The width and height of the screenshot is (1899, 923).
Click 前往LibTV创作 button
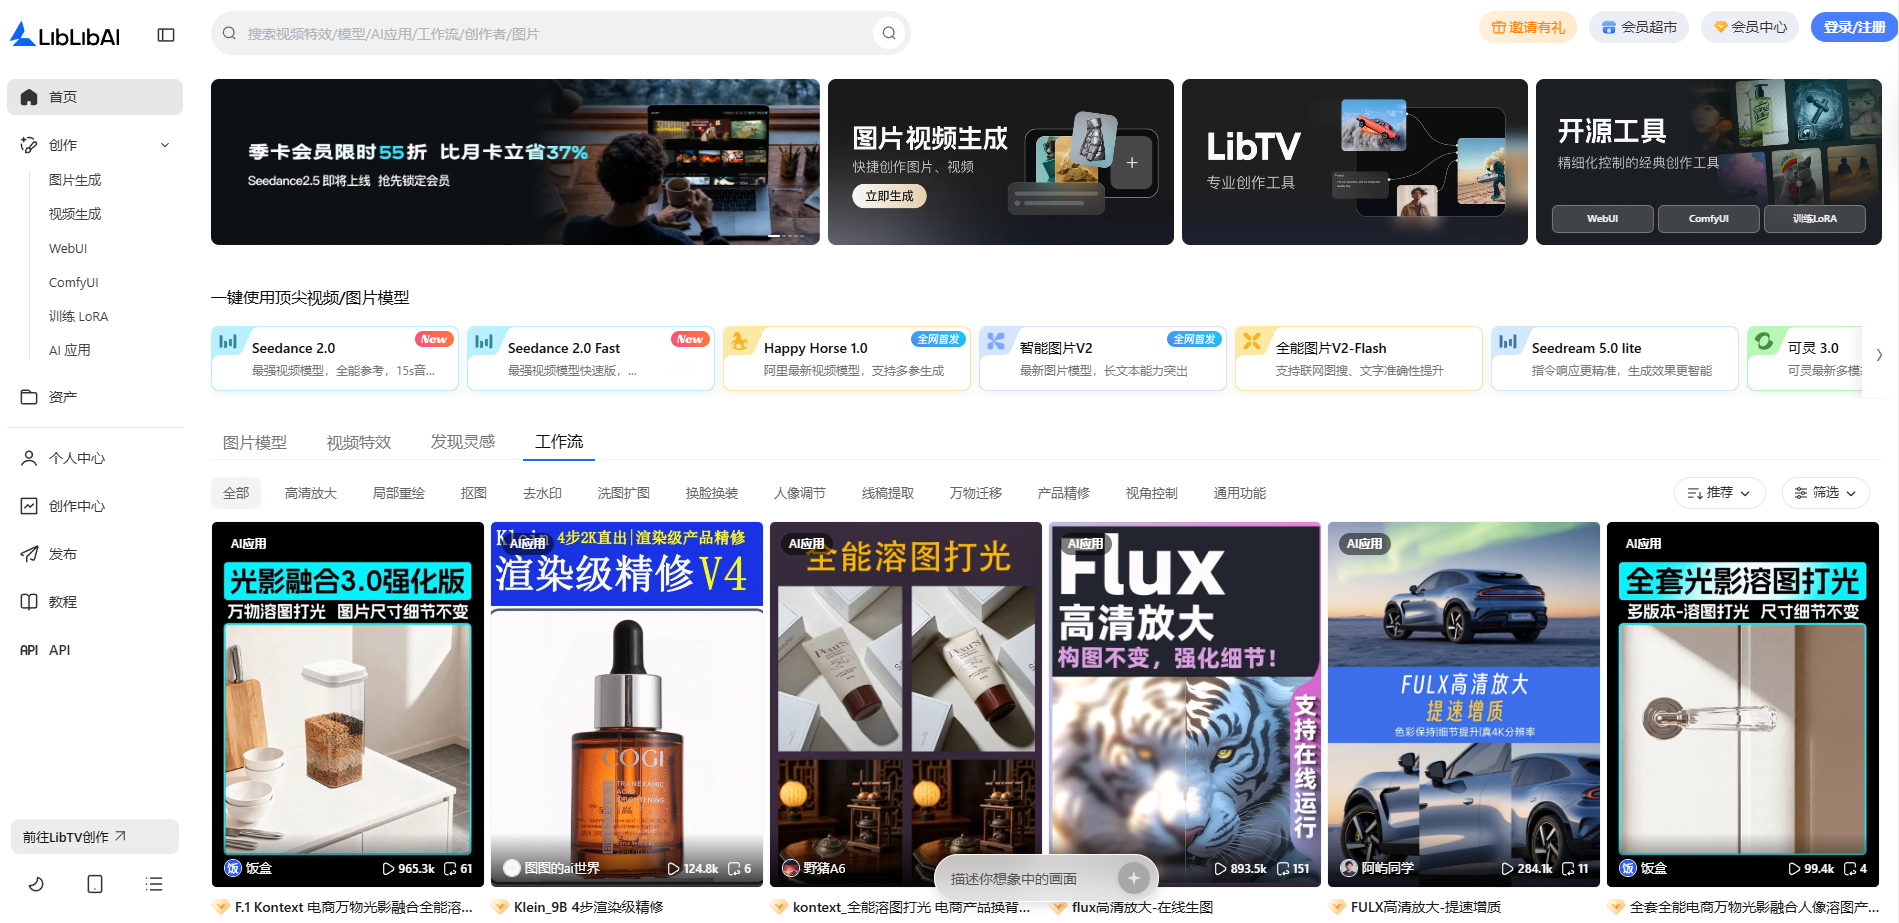pos(95,837)
